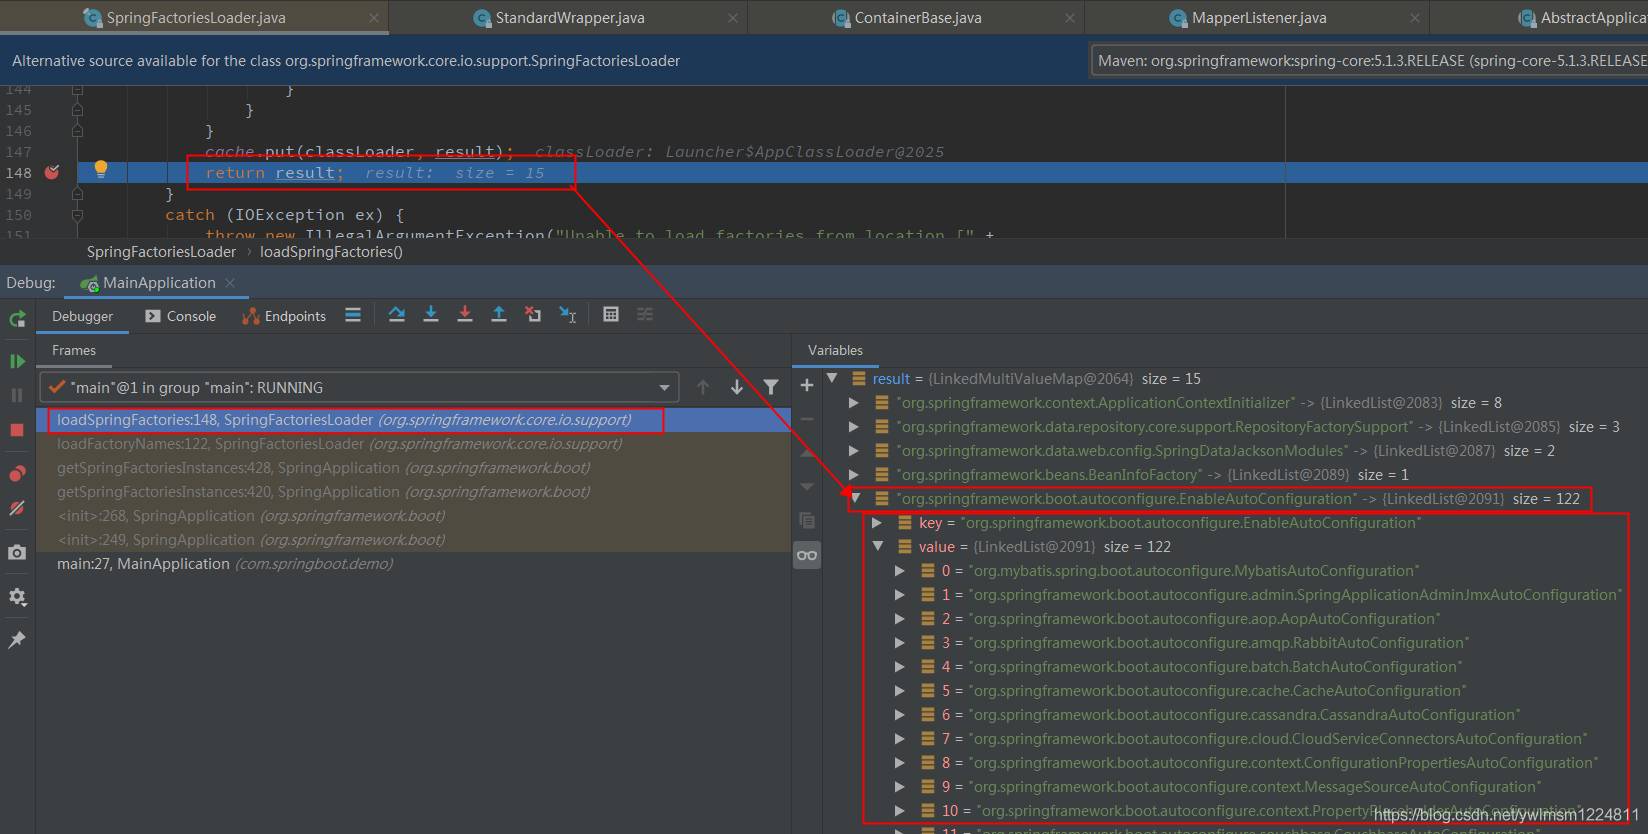This screenshot has width=1648, height=834.
Task: Select frame getSpringFactoriesInstances:428
Action: (413, 468)
